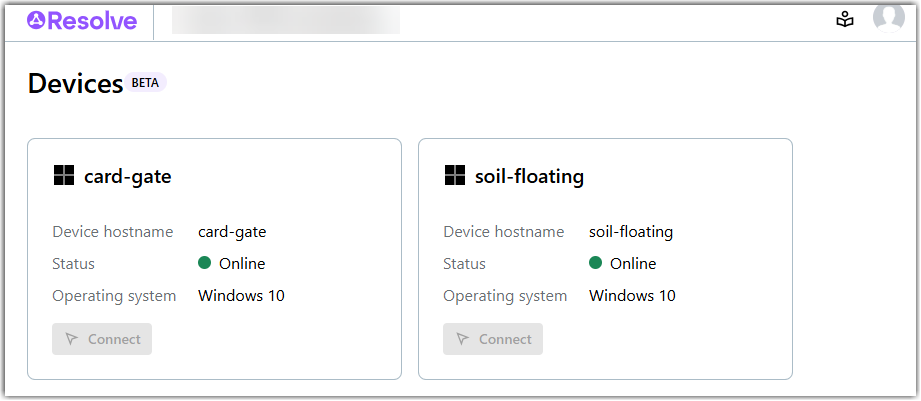Screen dimensions: 921x401
Task: Select the soil-floating device title
Action: (529, 177)
